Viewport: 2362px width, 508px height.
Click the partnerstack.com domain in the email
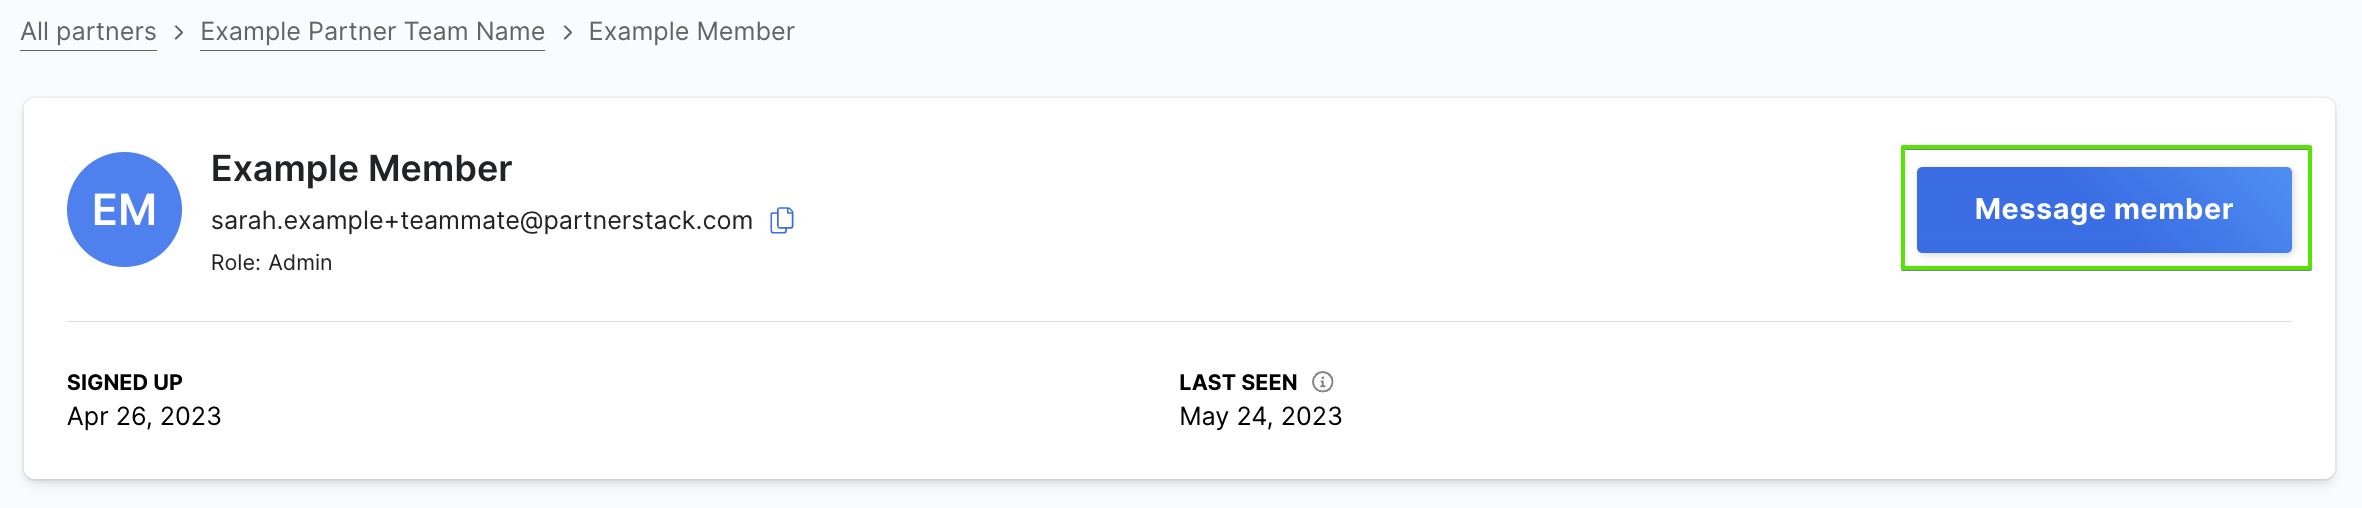point(648,221)
